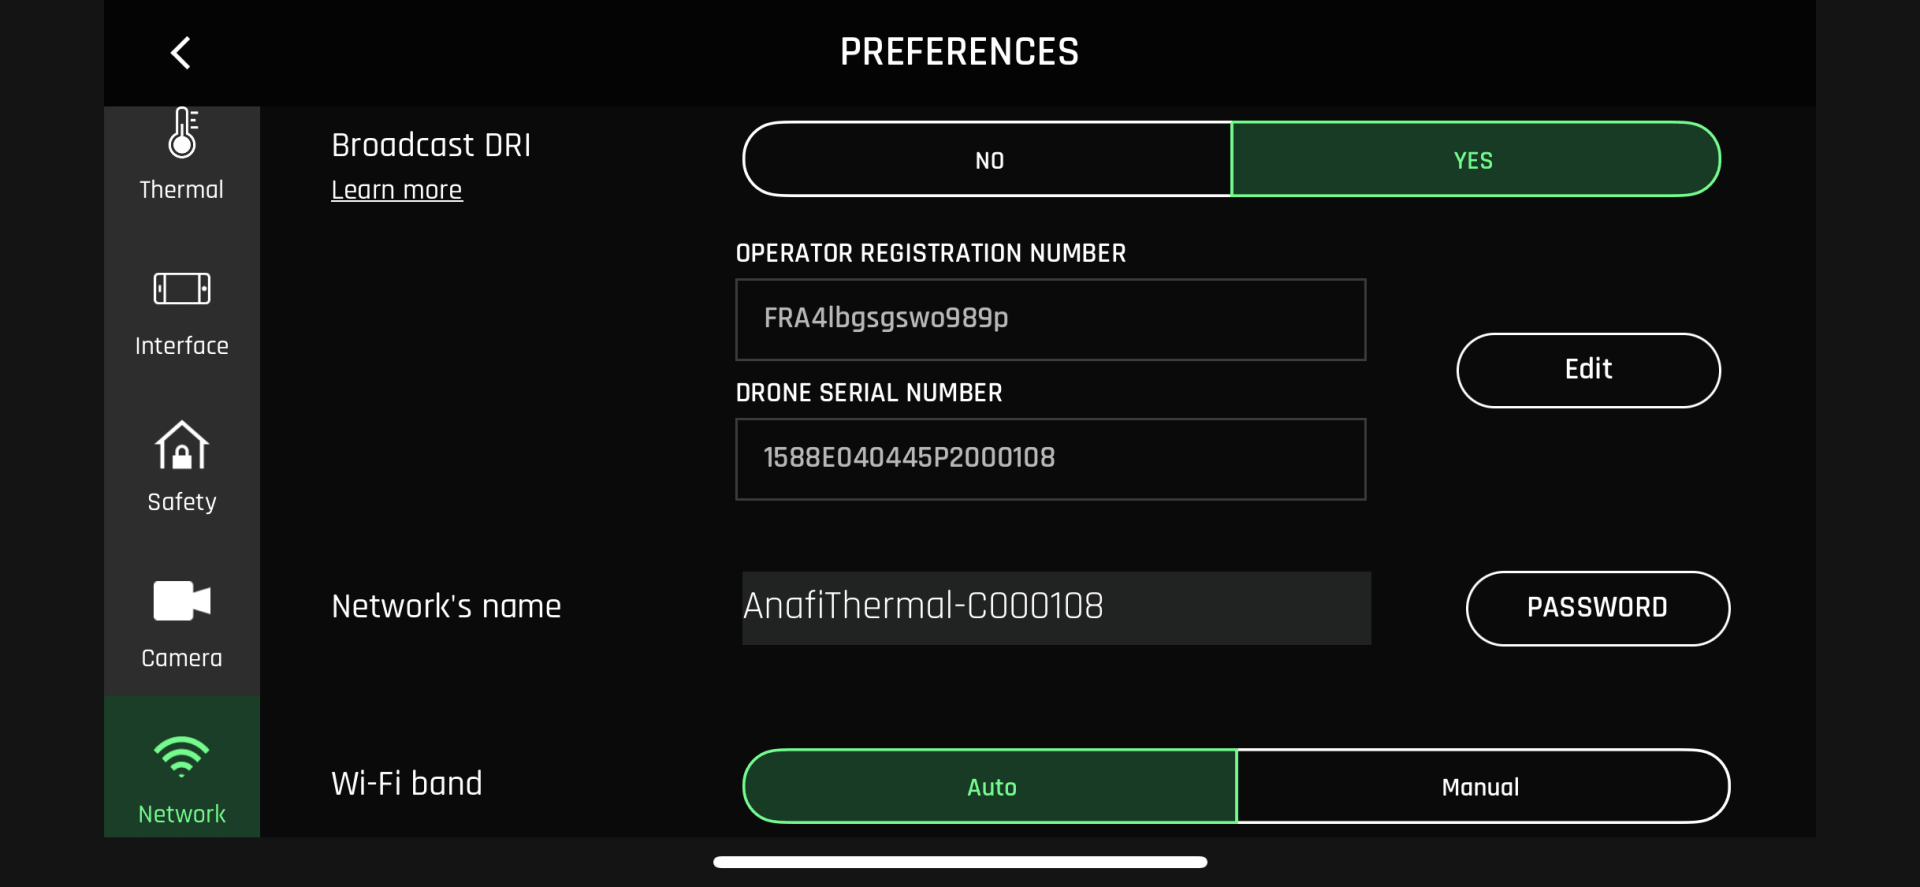
Task: Open the Camera tab label
Action: [x=182, y=658]
